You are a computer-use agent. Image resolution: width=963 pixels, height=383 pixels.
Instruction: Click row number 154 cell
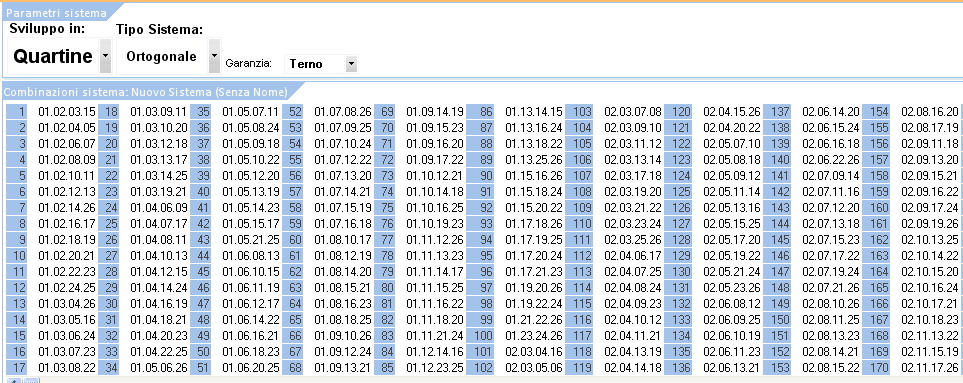876,112
